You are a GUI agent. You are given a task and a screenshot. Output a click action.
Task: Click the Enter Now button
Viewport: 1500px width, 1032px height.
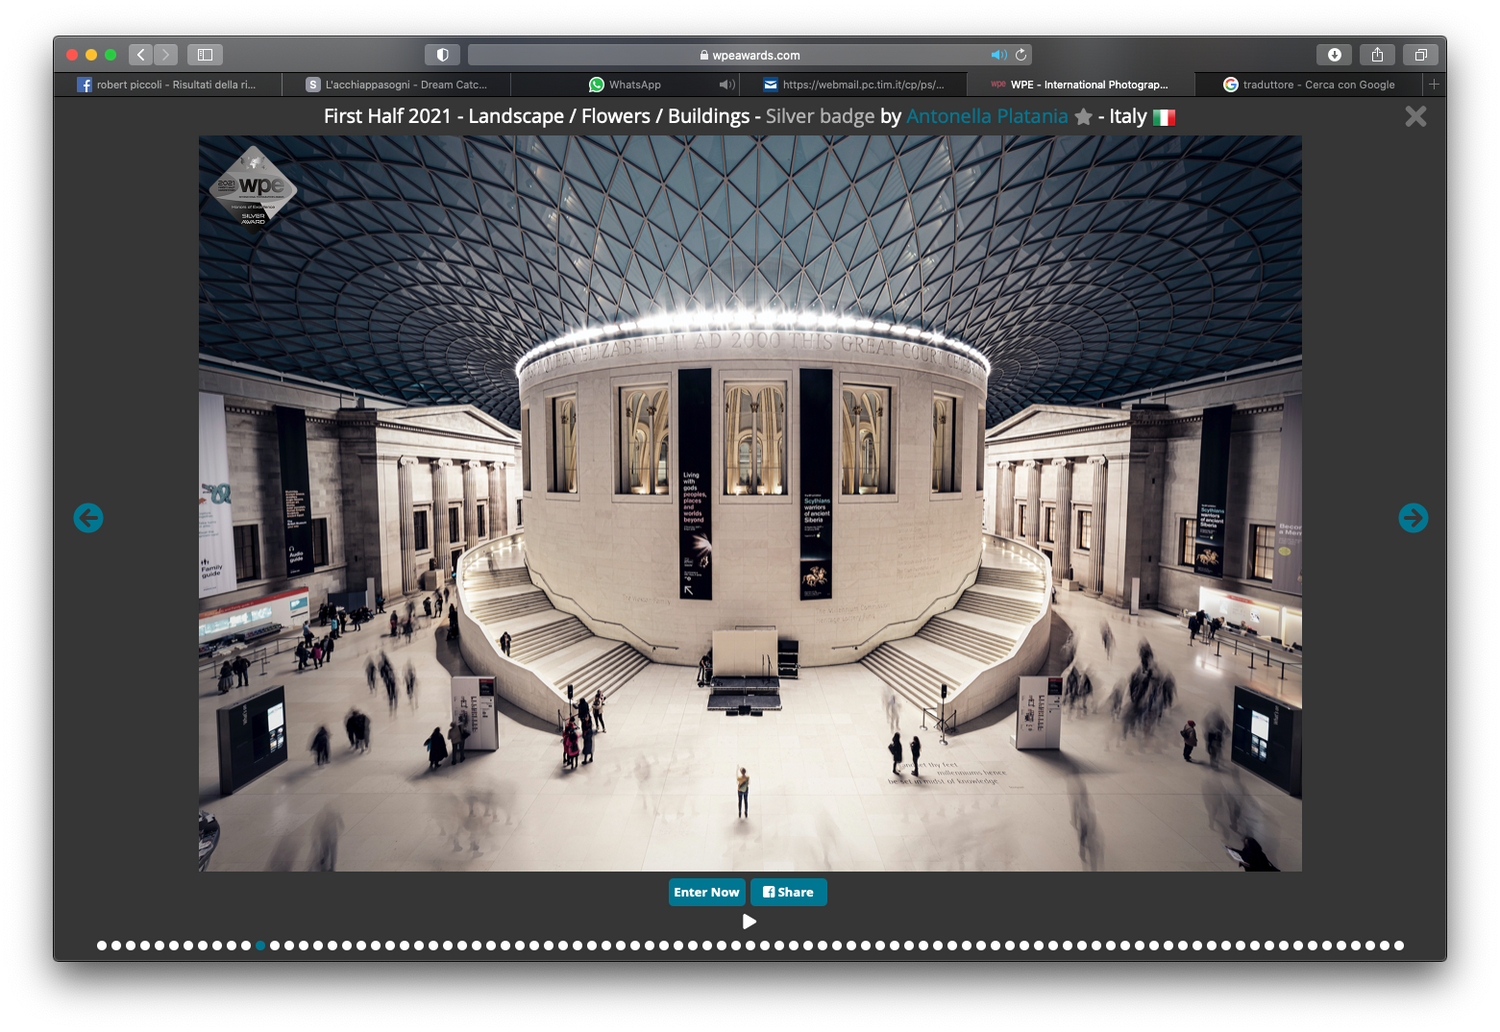pyautogui.click(x=707, y=892)
